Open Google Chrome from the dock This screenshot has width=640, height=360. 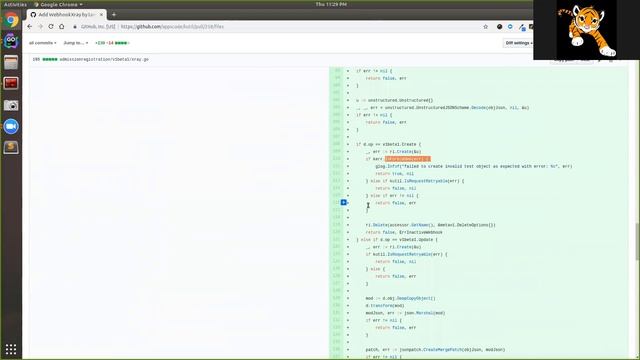(x=11, y=20)
